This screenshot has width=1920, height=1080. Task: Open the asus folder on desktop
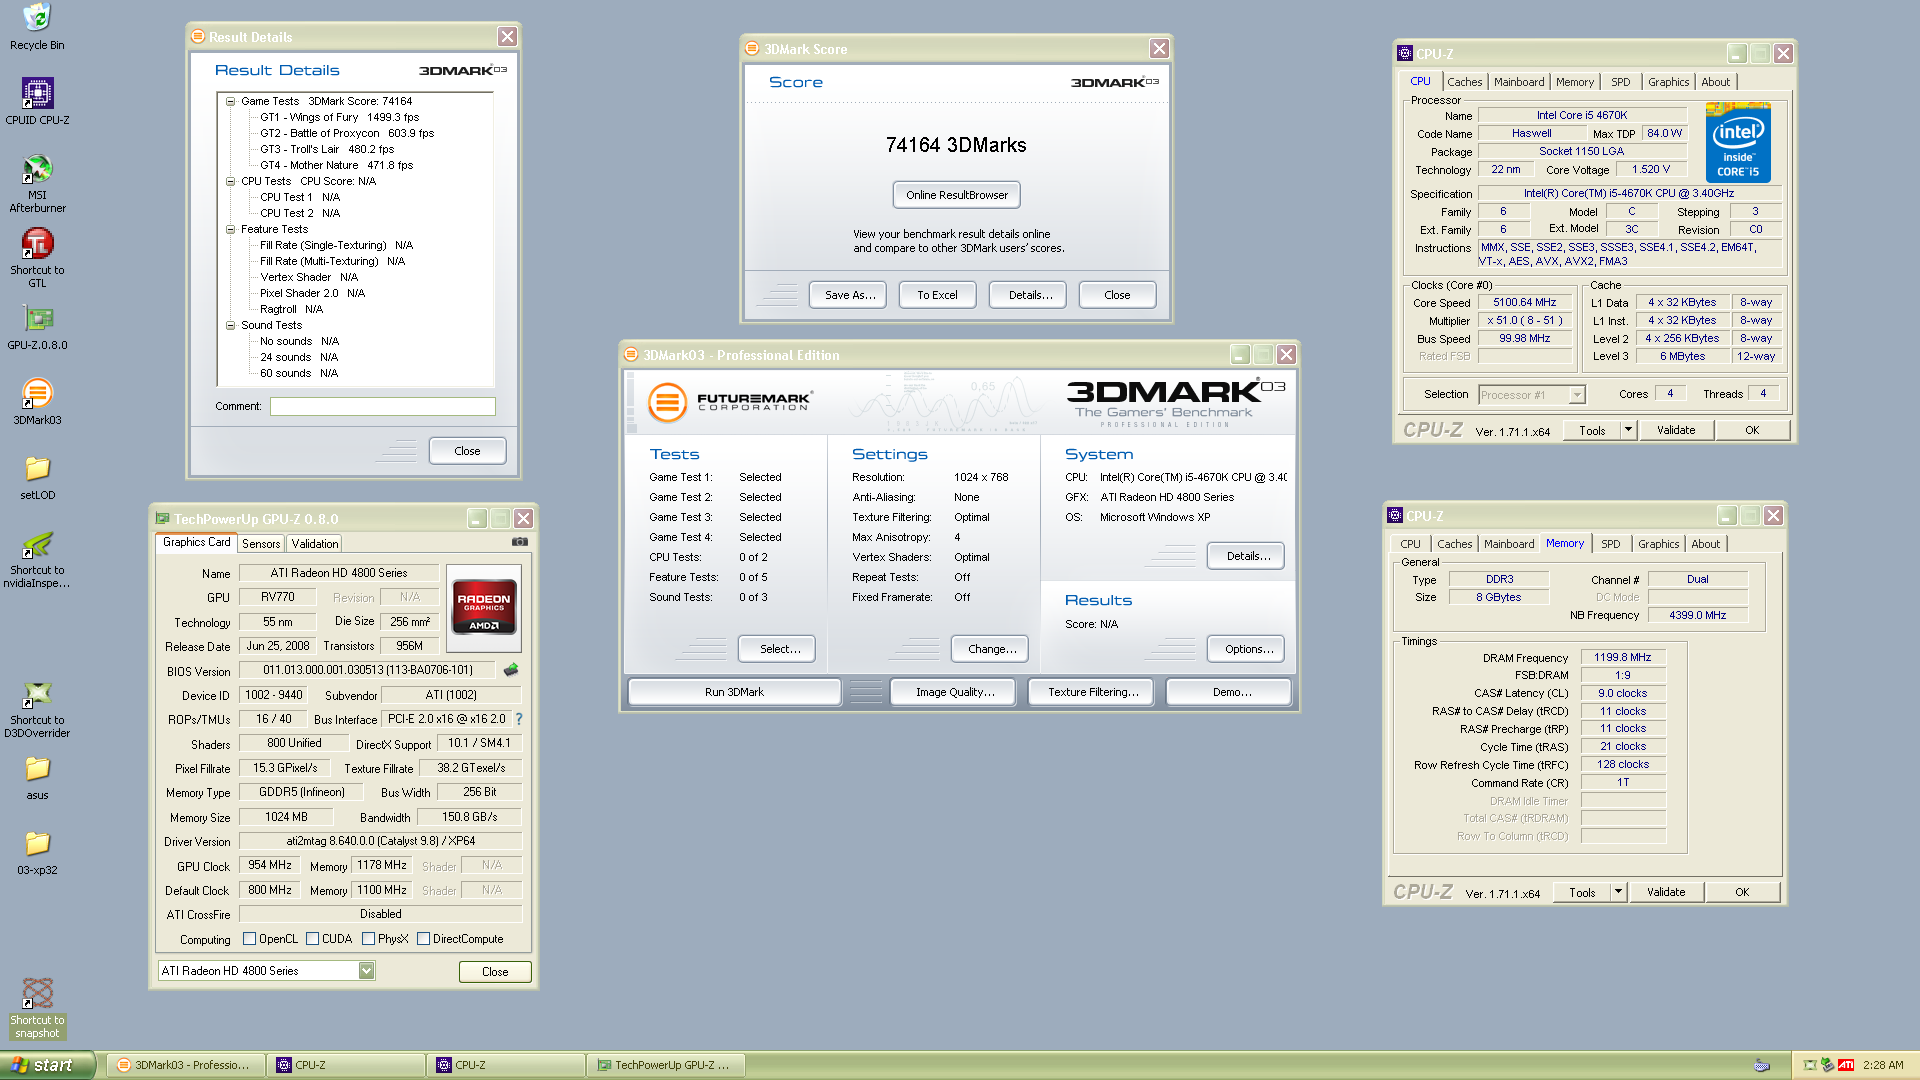point(37,777)
